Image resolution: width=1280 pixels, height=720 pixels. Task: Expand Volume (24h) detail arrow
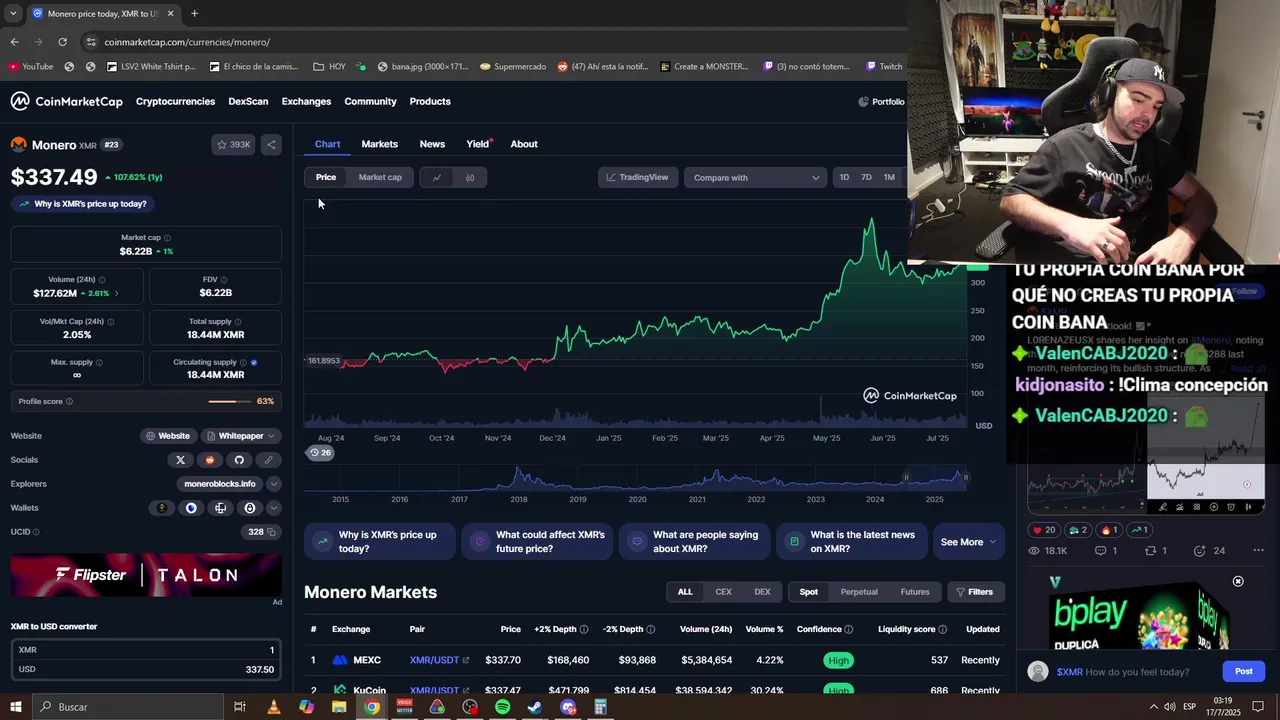(116, 294)
